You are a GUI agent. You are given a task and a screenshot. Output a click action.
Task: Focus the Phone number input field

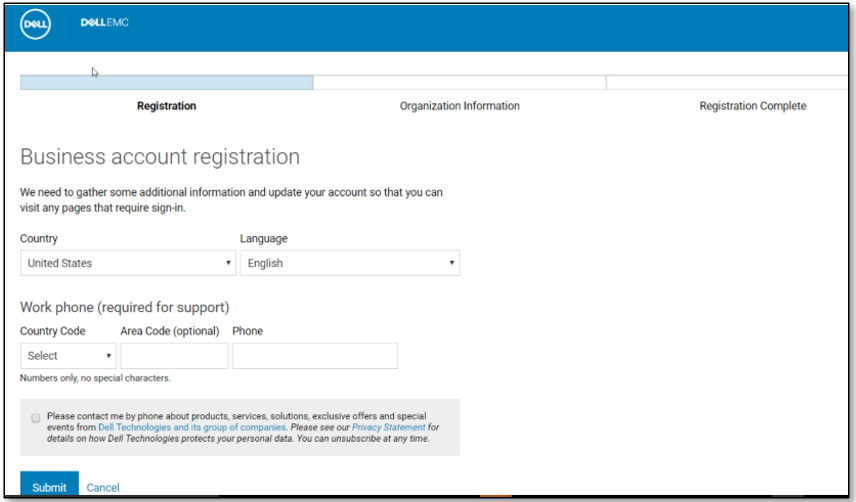point(315,356)
